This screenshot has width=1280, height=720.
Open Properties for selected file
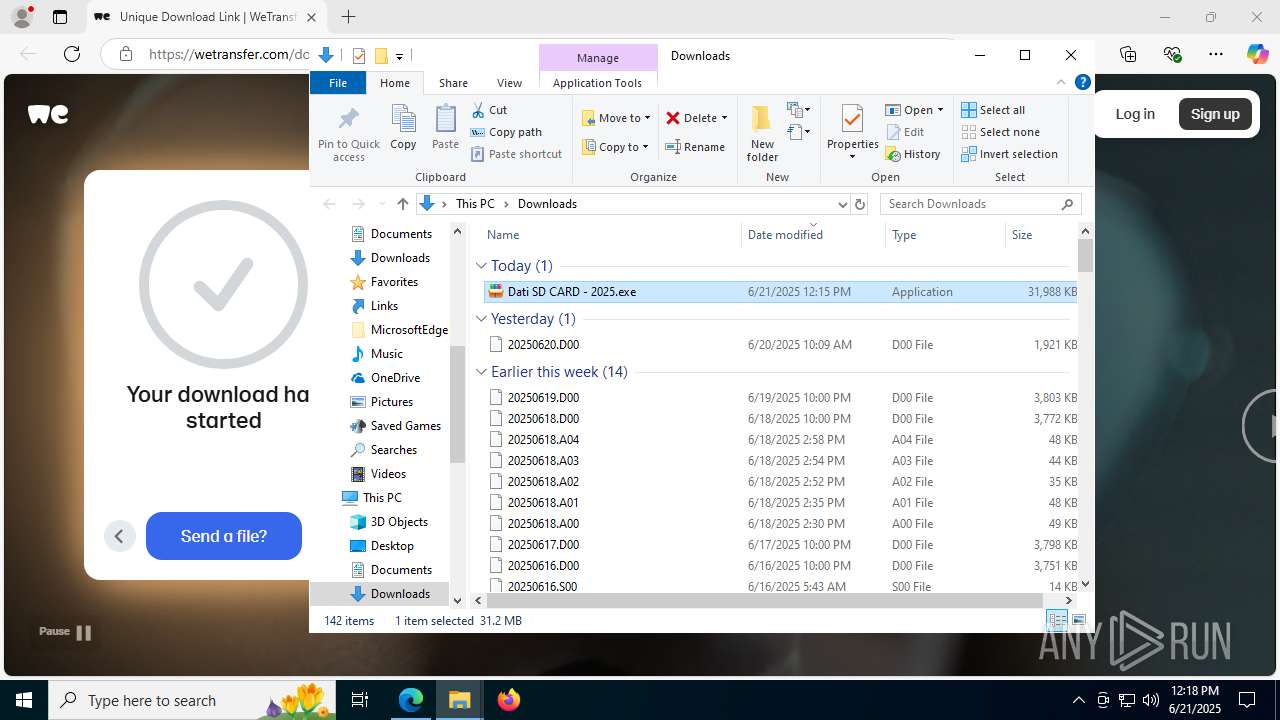tap(853, 133)
